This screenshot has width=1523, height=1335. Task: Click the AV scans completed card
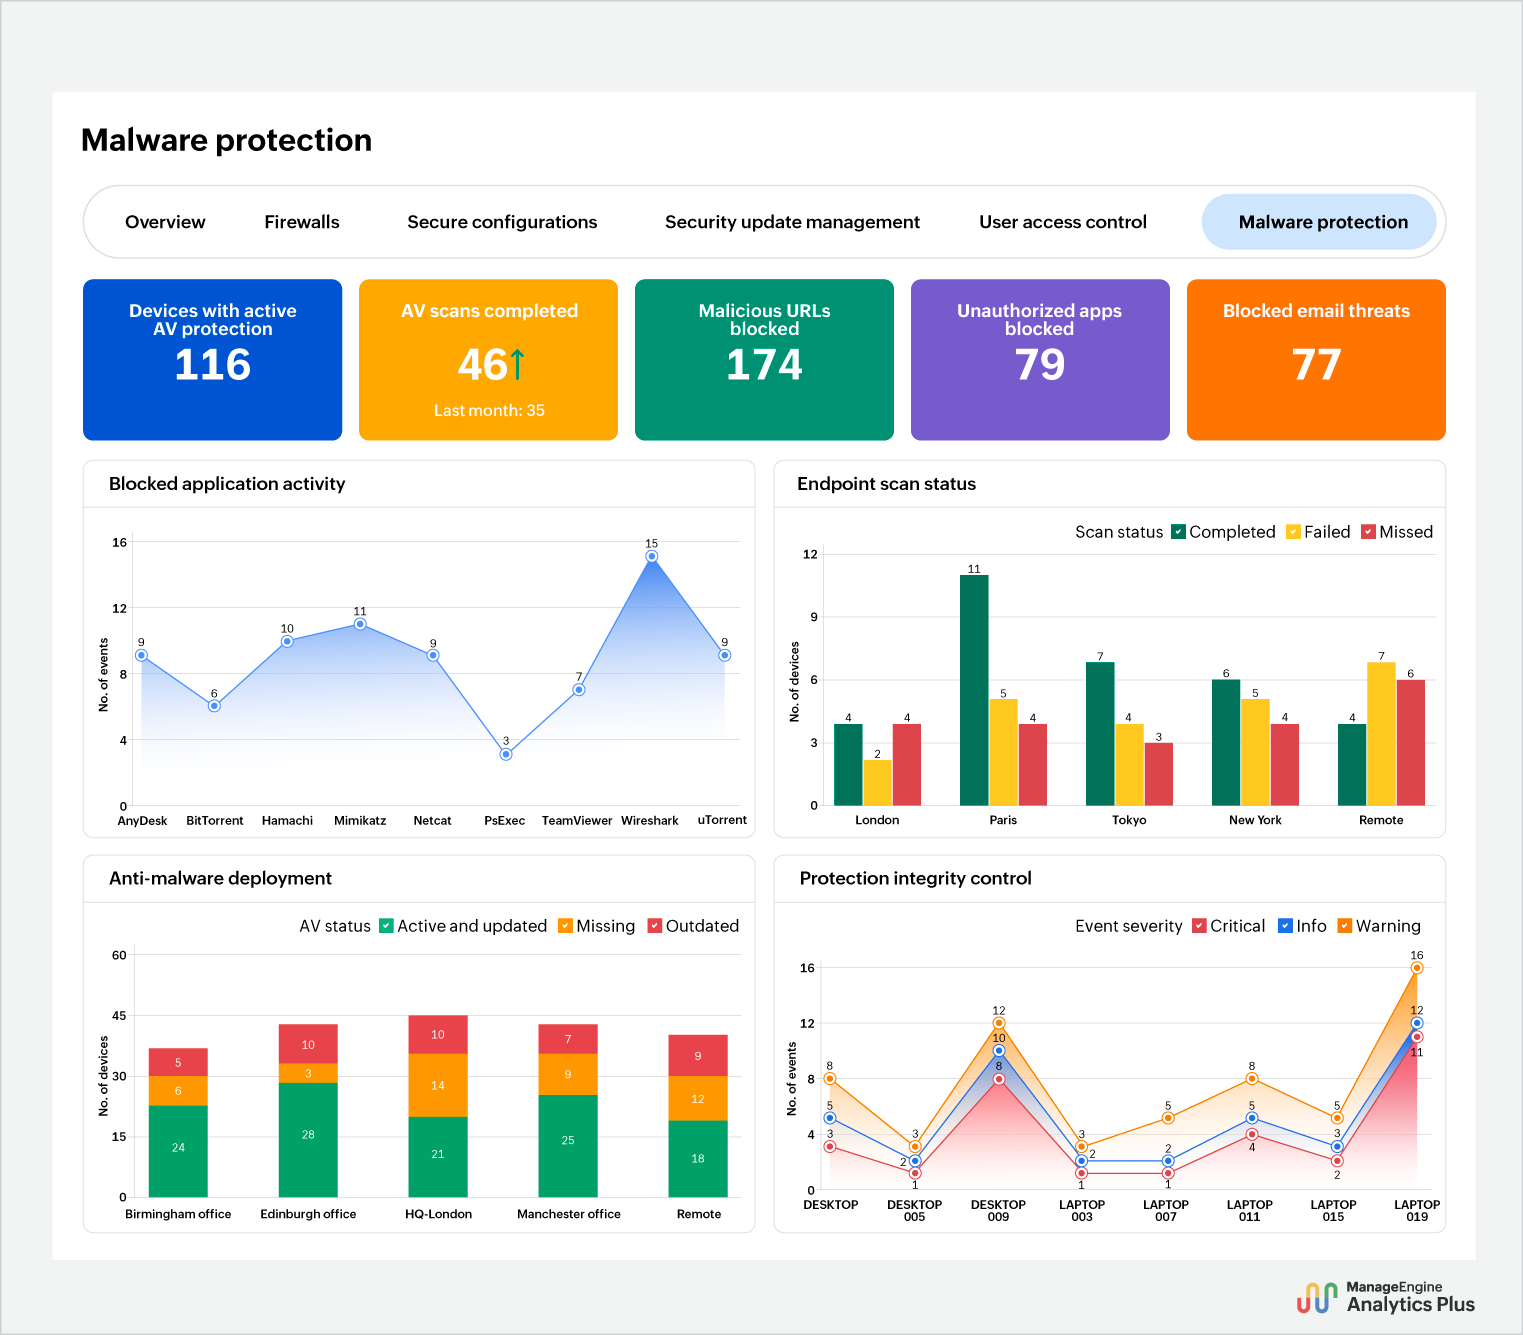489,360
